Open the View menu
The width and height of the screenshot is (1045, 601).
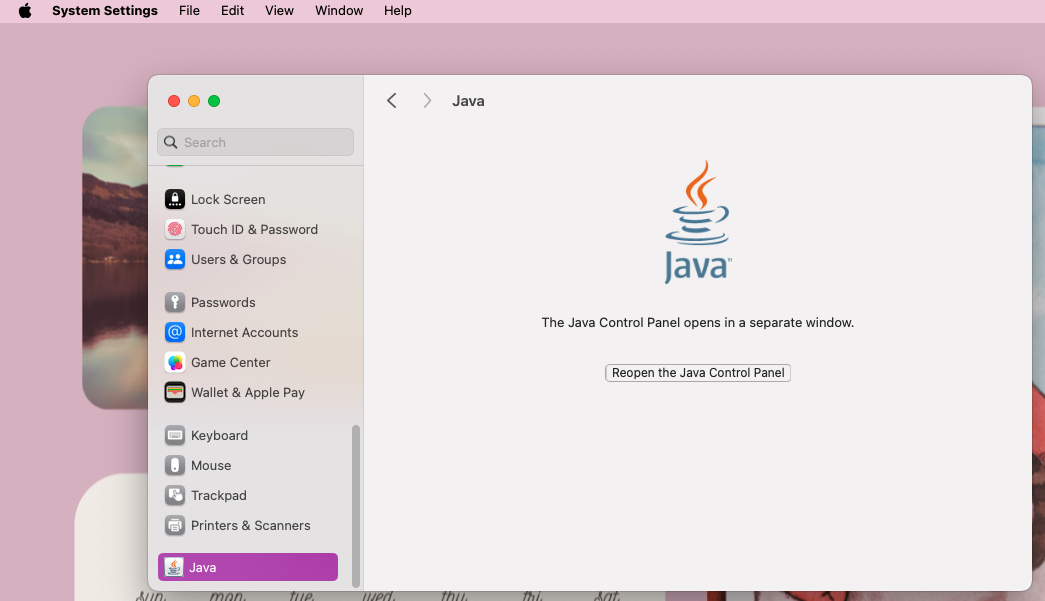[x=279, y=11]
